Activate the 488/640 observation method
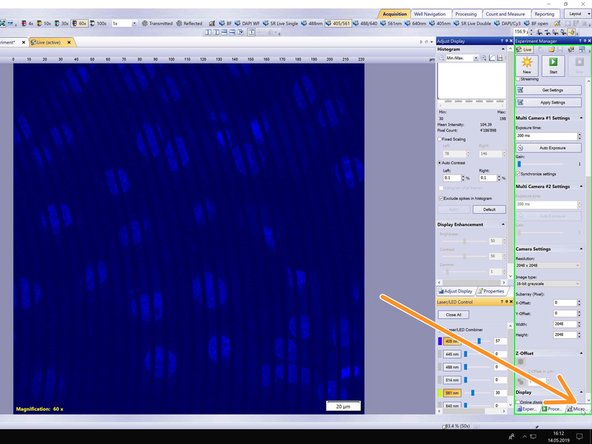The height and width of the screenshot is (444, 592). [365, 23]
